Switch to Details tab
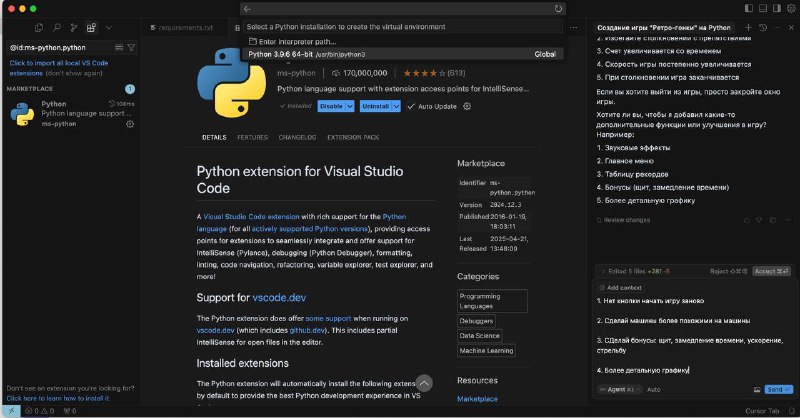The width and height of the screenshot is (800, 418). [214, 137]
